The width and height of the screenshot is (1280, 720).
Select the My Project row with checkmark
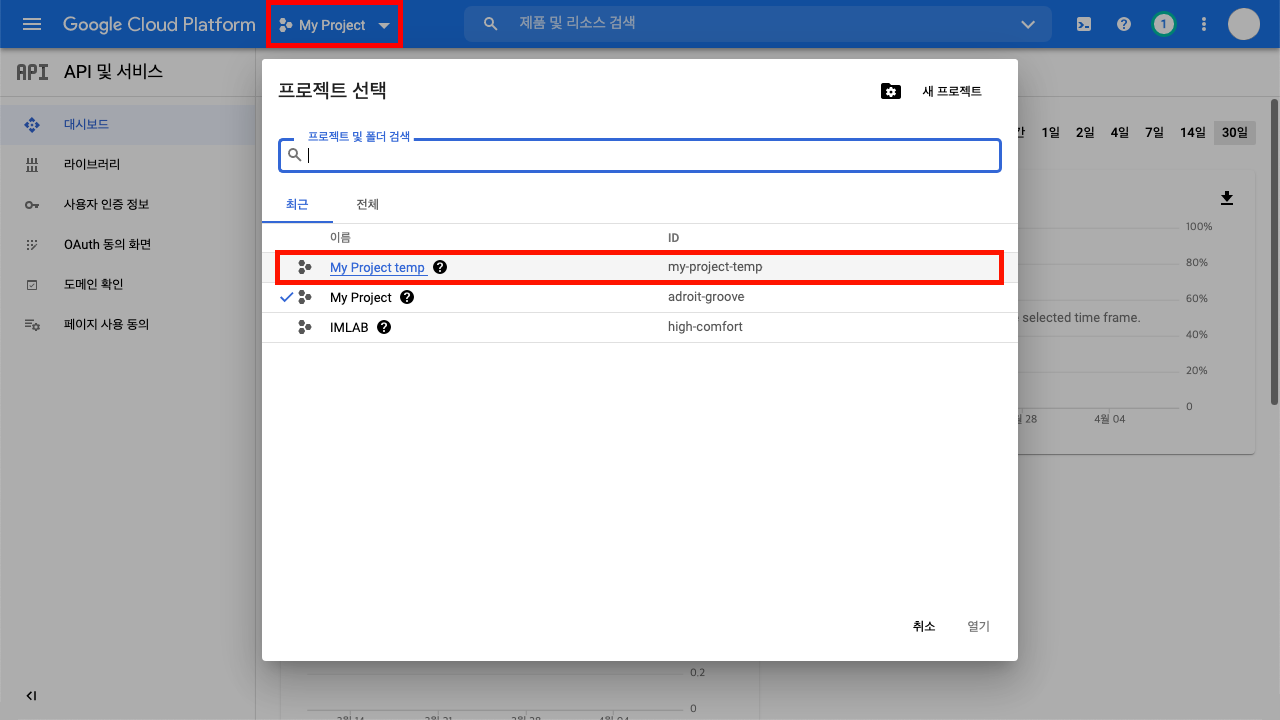(x=640, y=297)
